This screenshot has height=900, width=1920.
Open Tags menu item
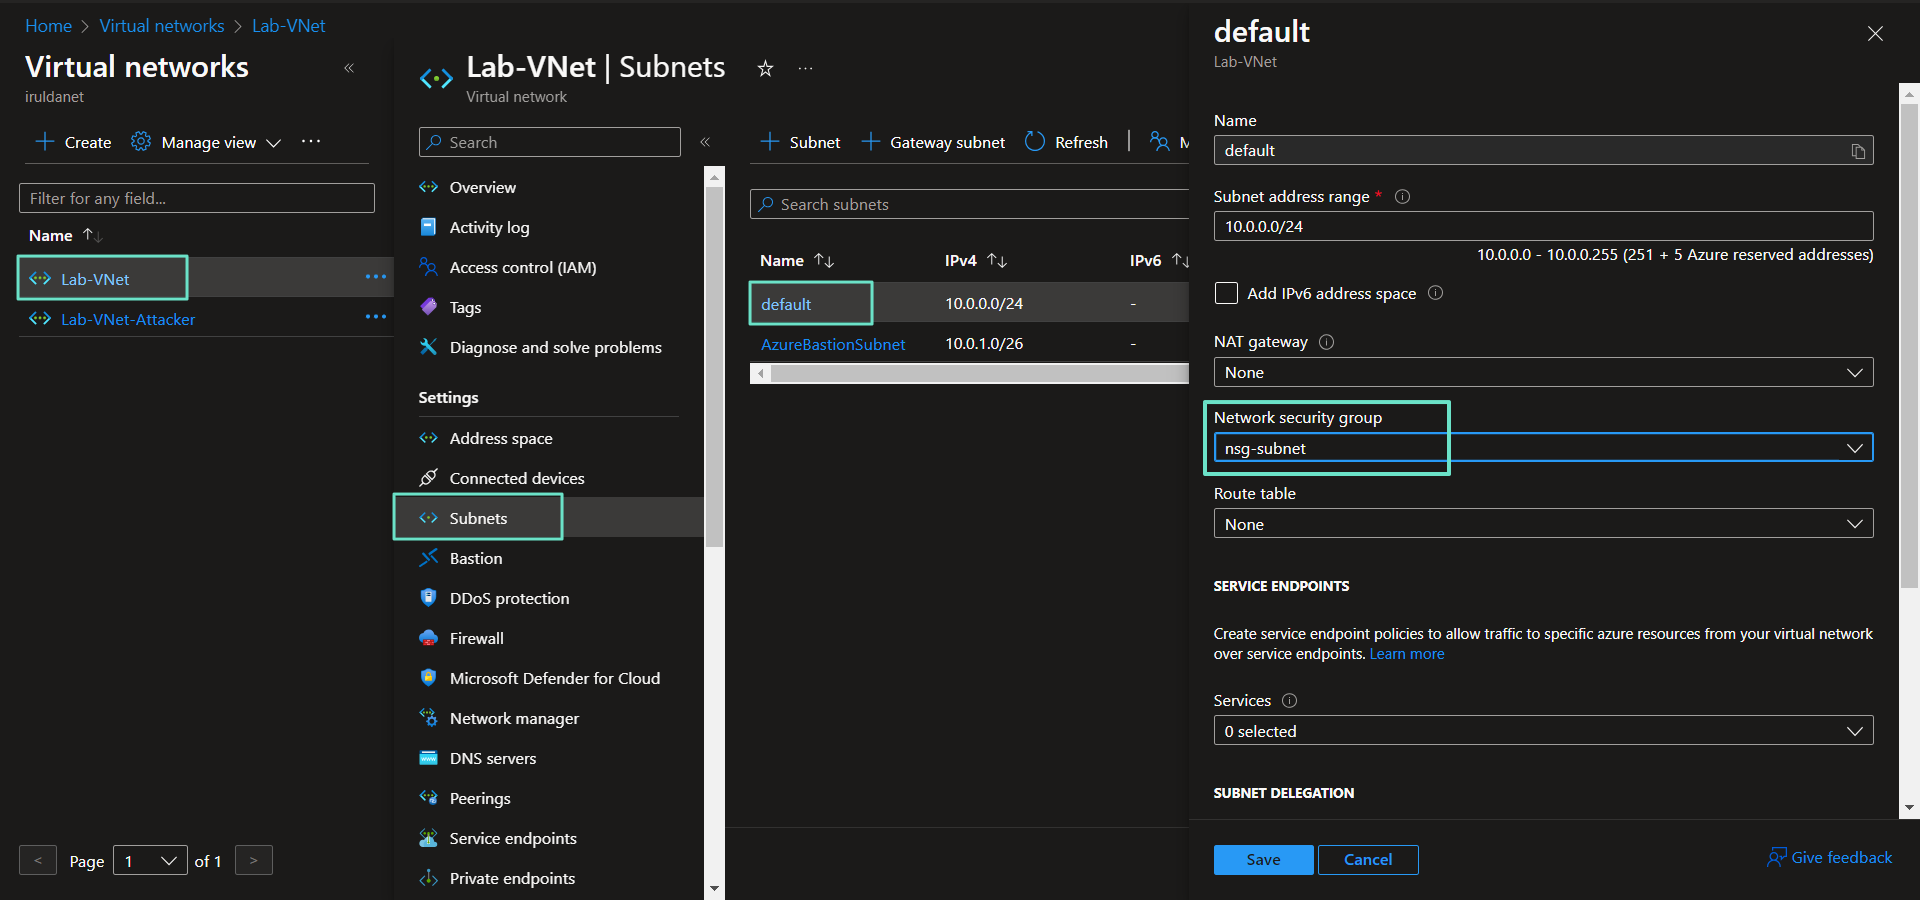(x=465, y=307)
